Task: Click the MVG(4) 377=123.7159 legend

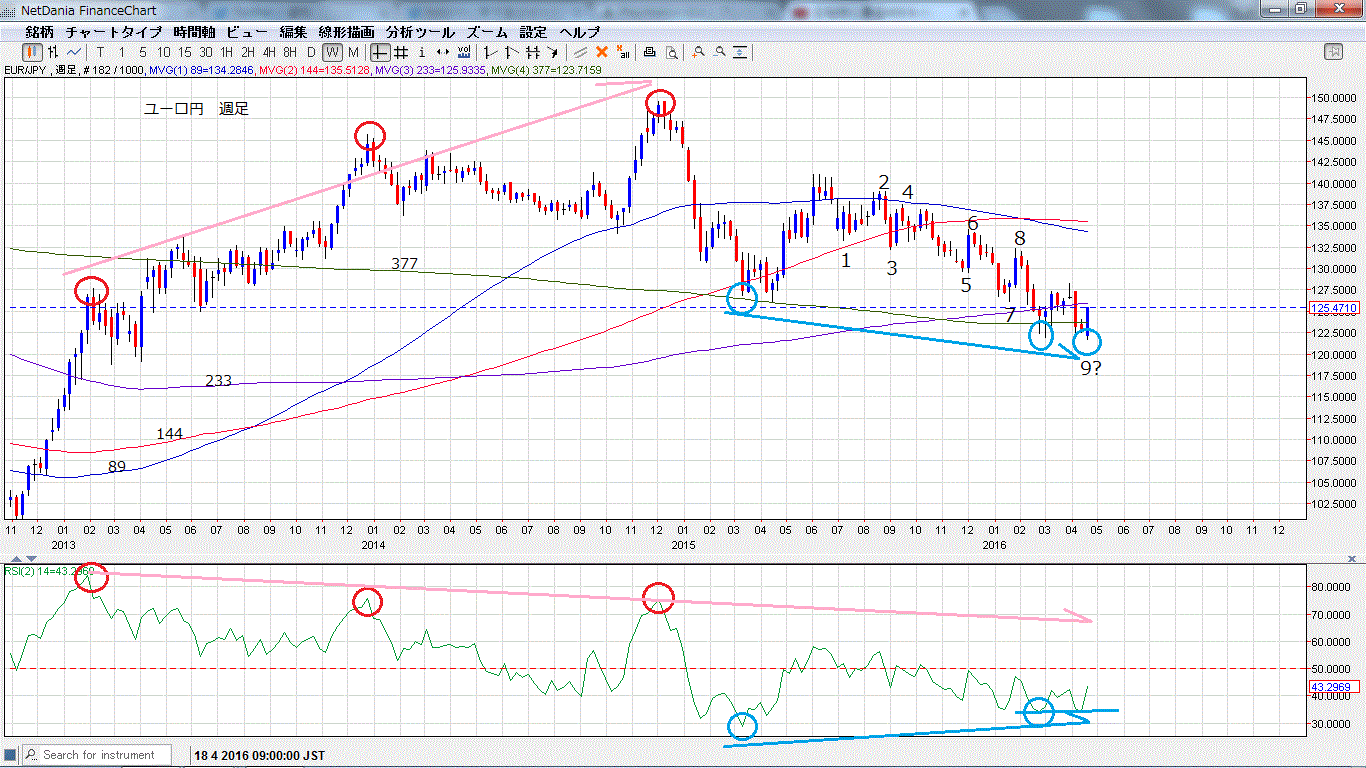Action: point(546,70)
